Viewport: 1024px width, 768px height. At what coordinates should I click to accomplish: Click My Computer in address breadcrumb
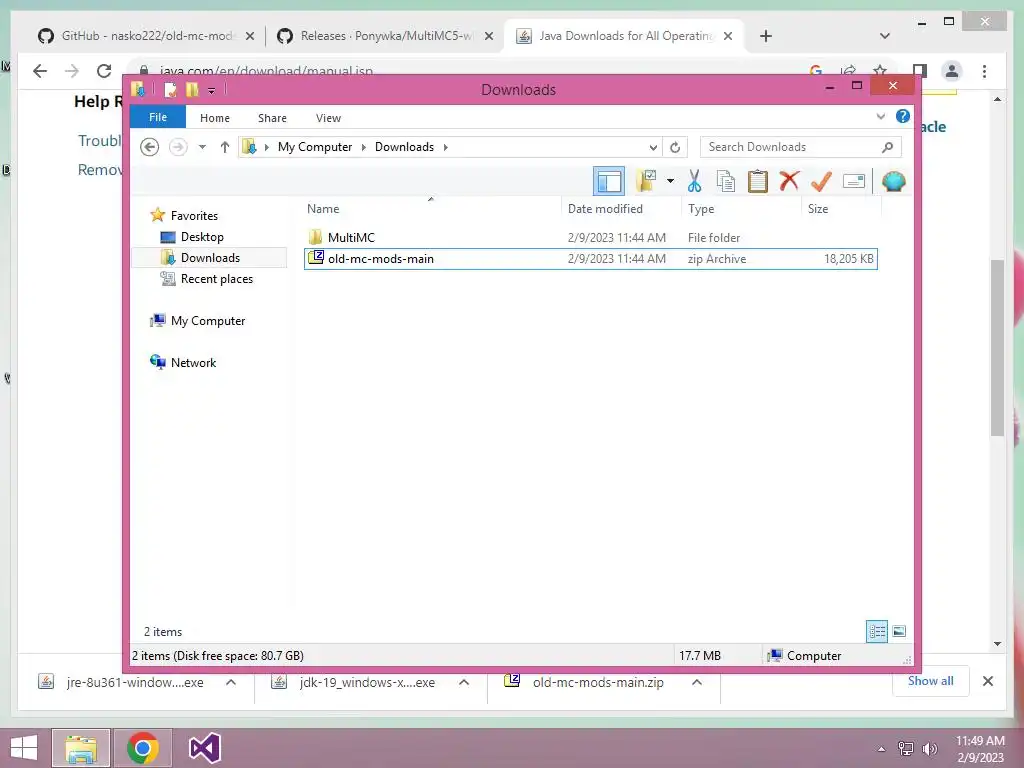pos(315,147)
